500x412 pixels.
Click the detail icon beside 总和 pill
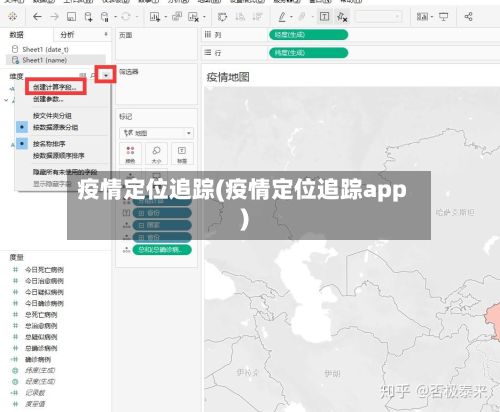pos(126,250)
